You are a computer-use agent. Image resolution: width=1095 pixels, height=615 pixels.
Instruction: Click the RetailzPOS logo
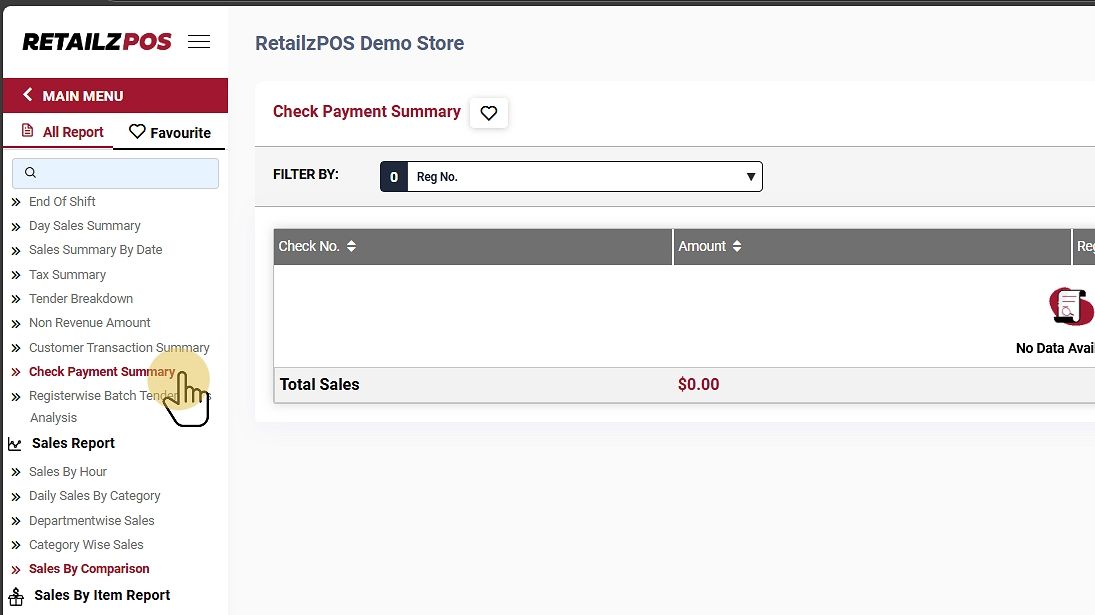pos(97,42)
